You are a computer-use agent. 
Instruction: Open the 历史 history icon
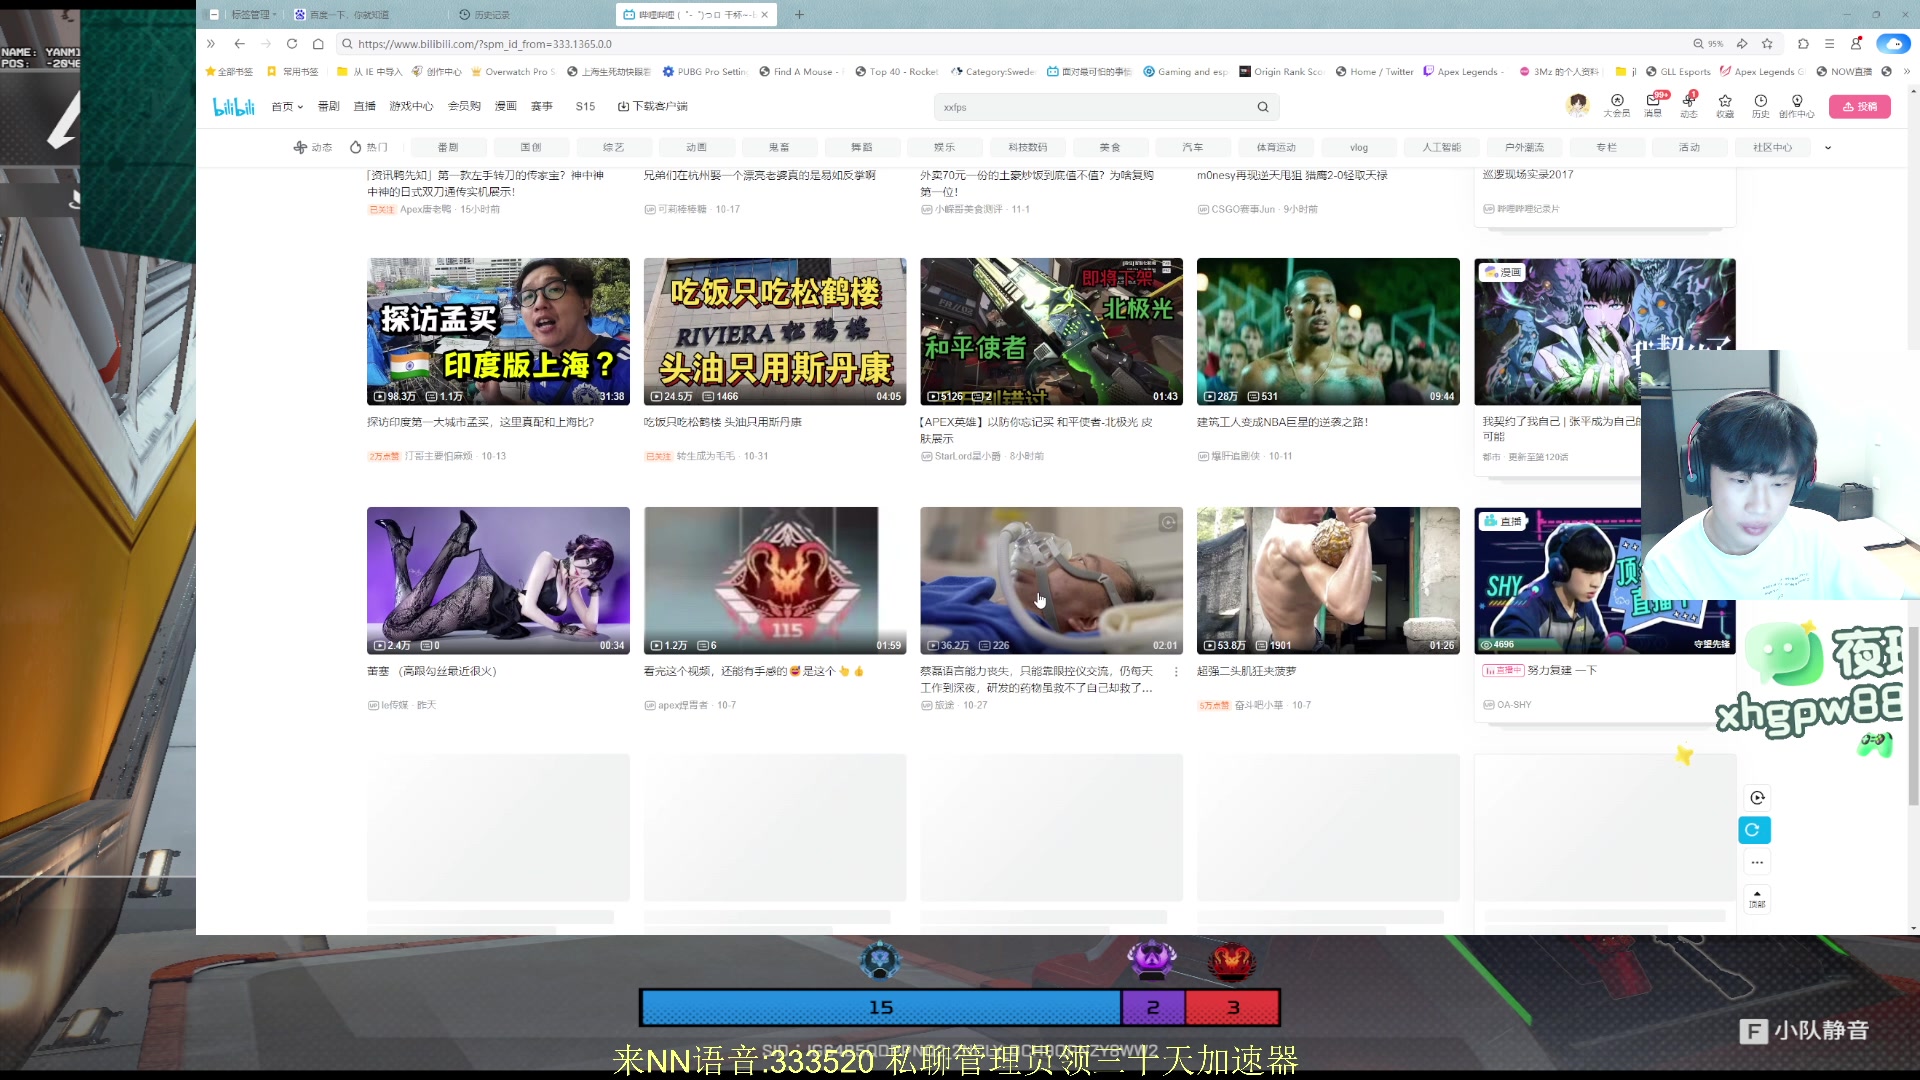tap(1760, 104)
